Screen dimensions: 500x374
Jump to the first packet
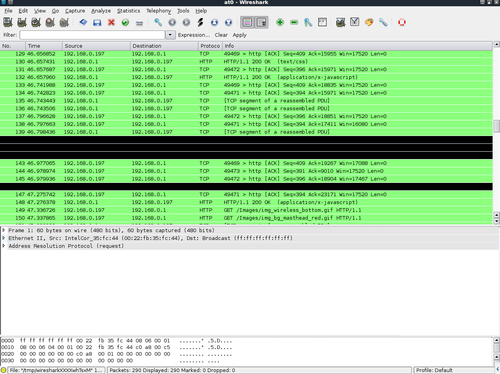pos(214,22)
